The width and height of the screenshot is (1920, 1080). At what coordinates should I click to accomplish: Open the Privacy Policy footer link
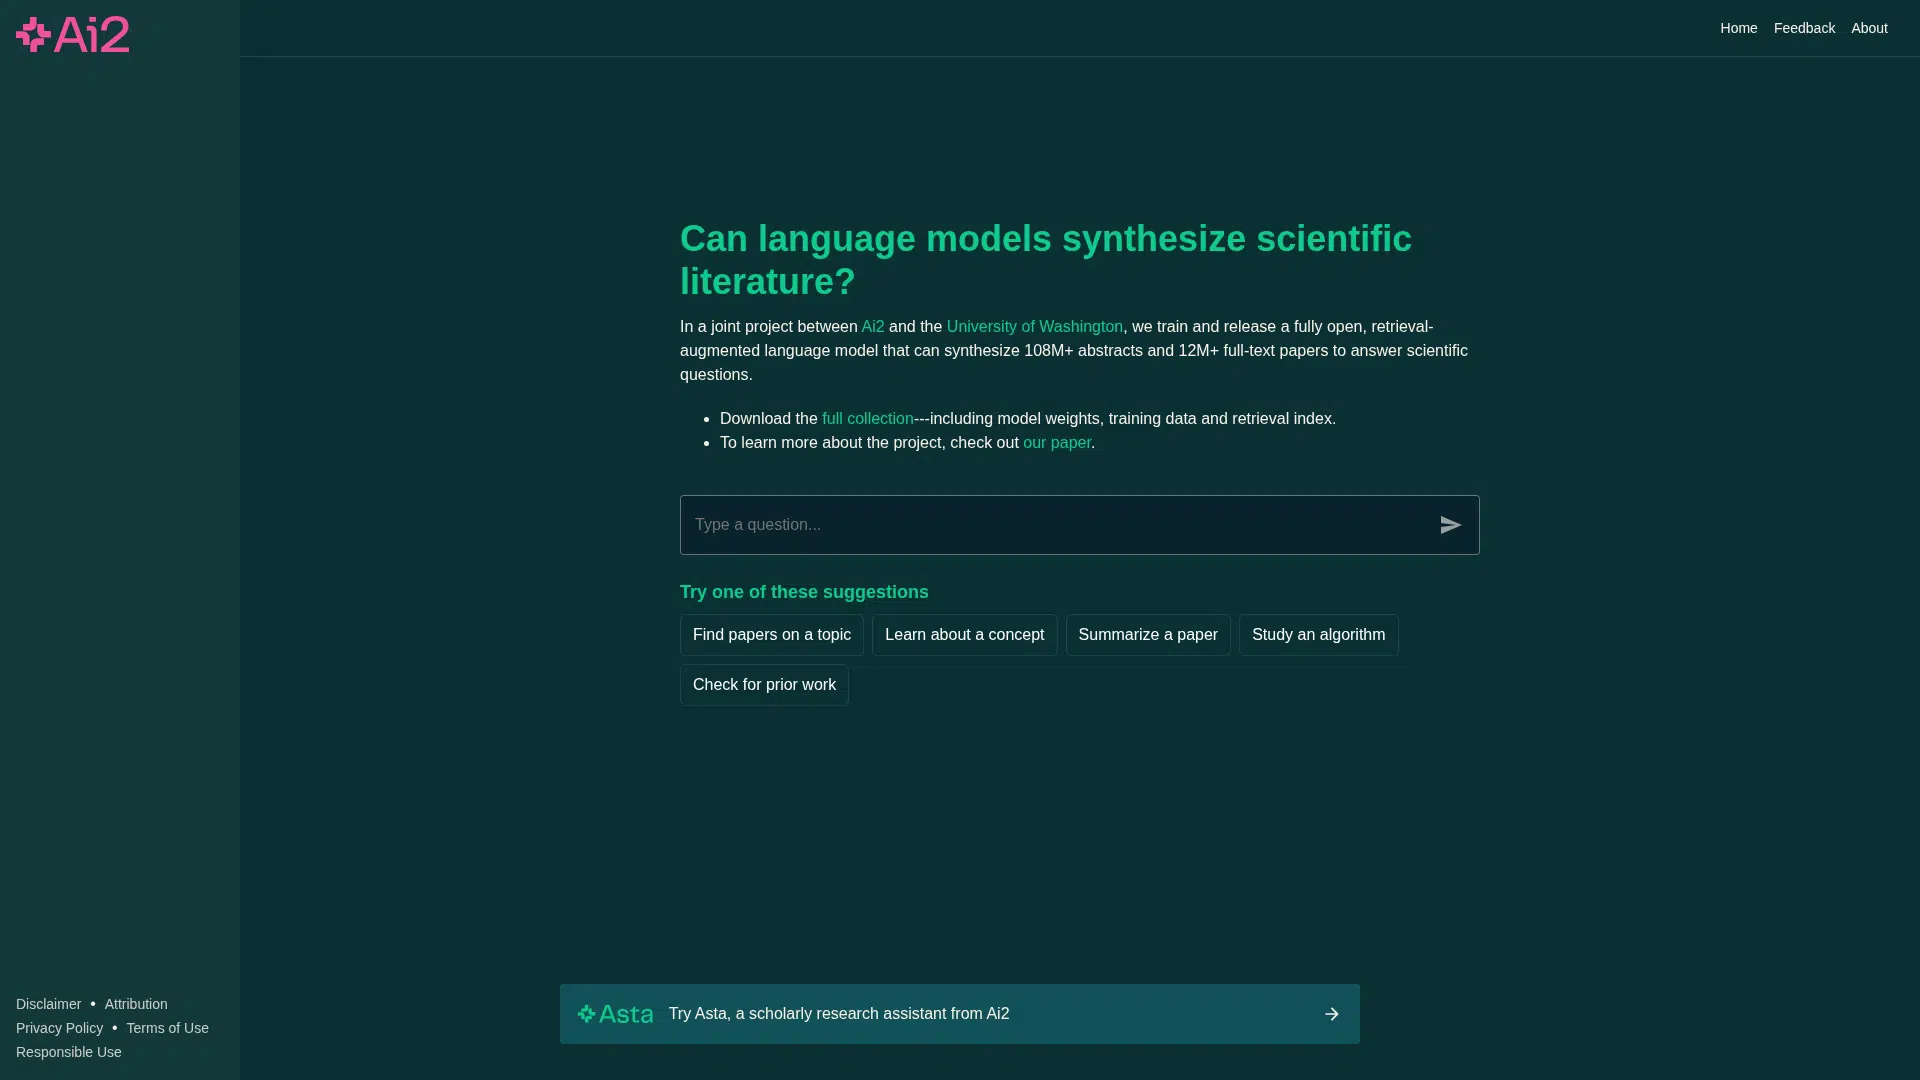coord(59,1028)
